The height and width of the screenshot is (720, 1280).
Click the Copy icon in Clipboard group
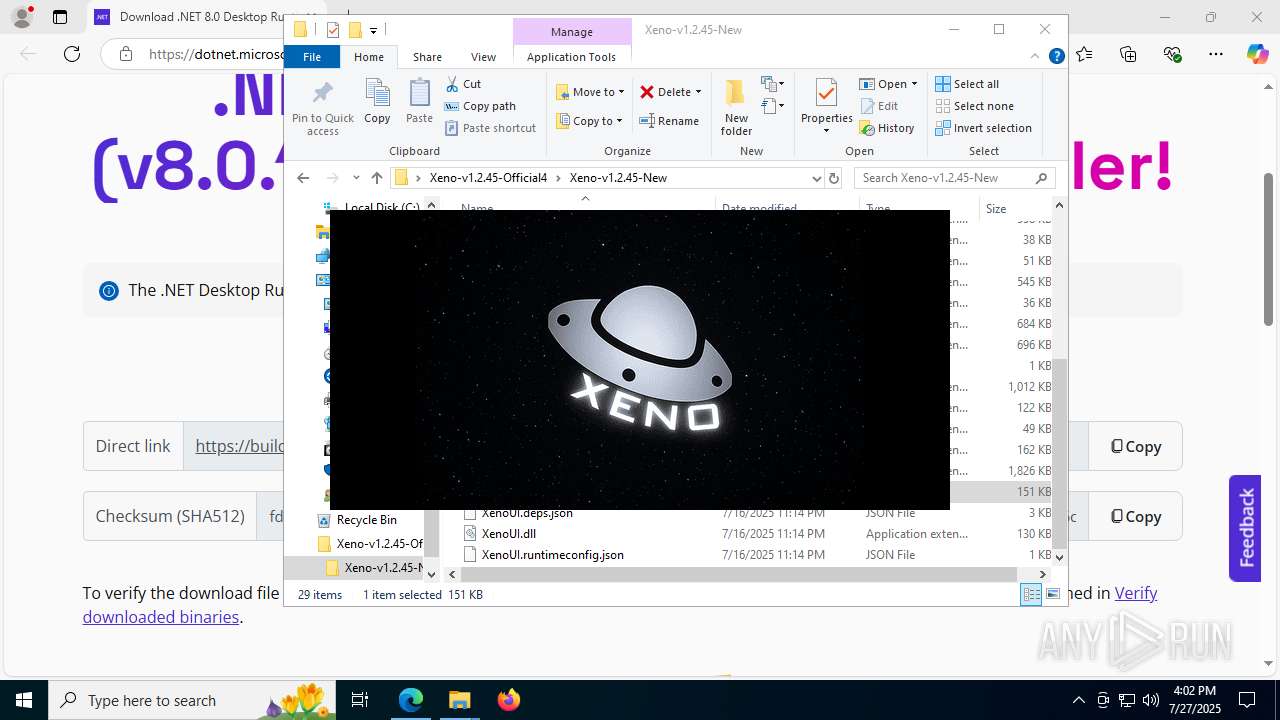coord(377,94)
